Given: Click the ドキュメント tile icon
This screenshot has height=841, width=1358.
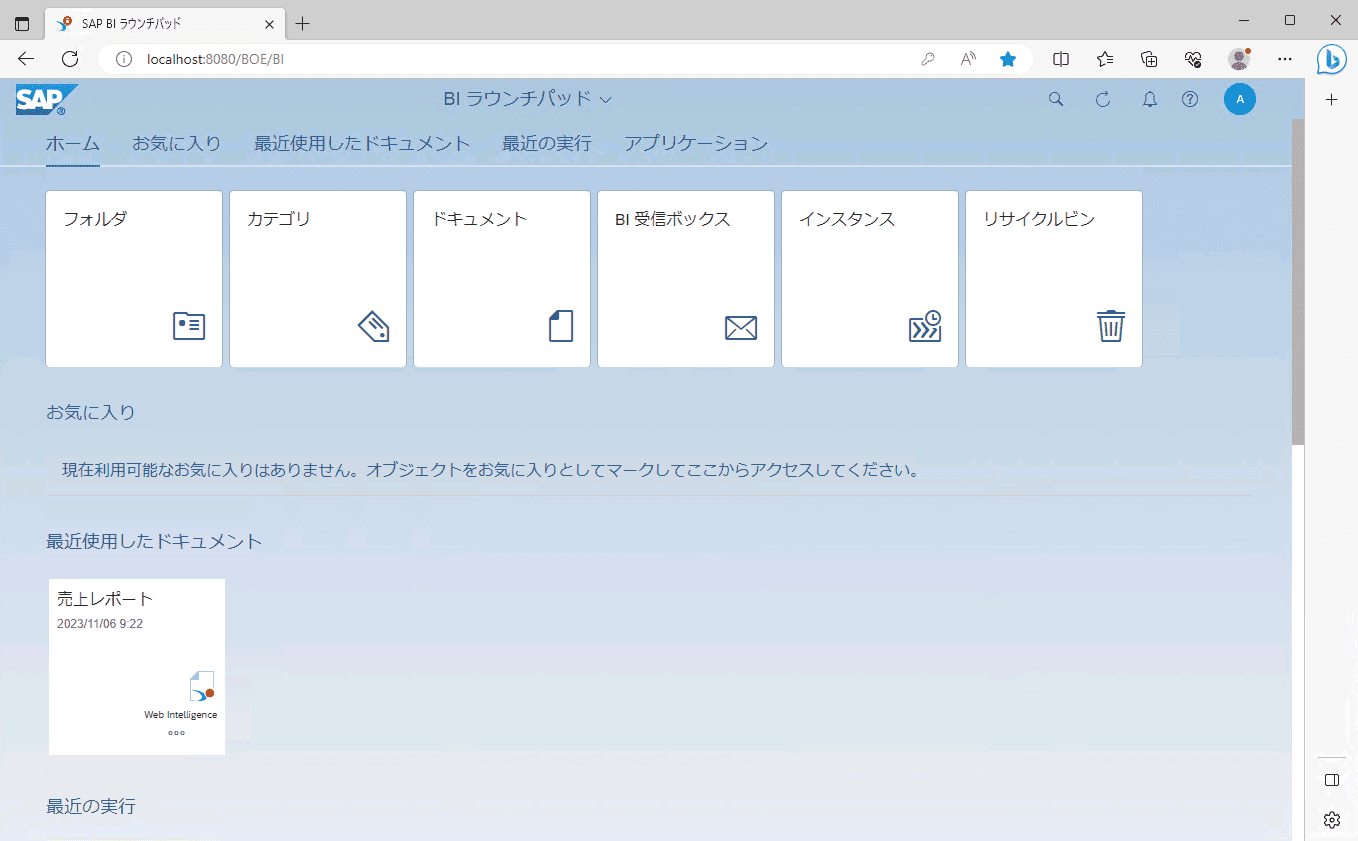Looking at the screenshot, I should (x=561, y=326).
